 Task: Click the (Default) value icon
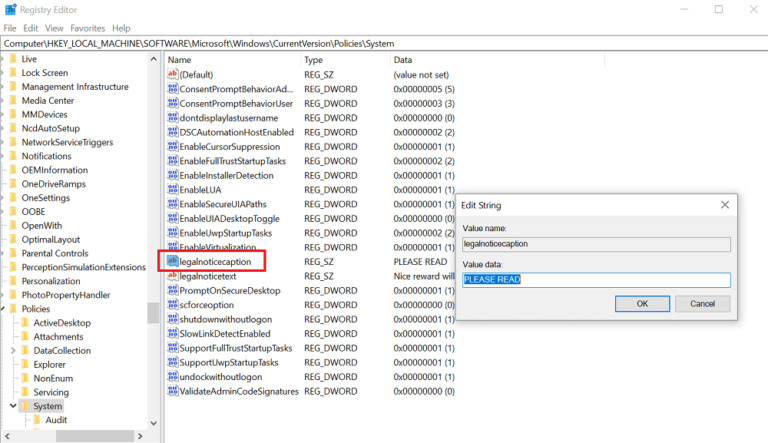pyautogui.click(x=172, y=74)
